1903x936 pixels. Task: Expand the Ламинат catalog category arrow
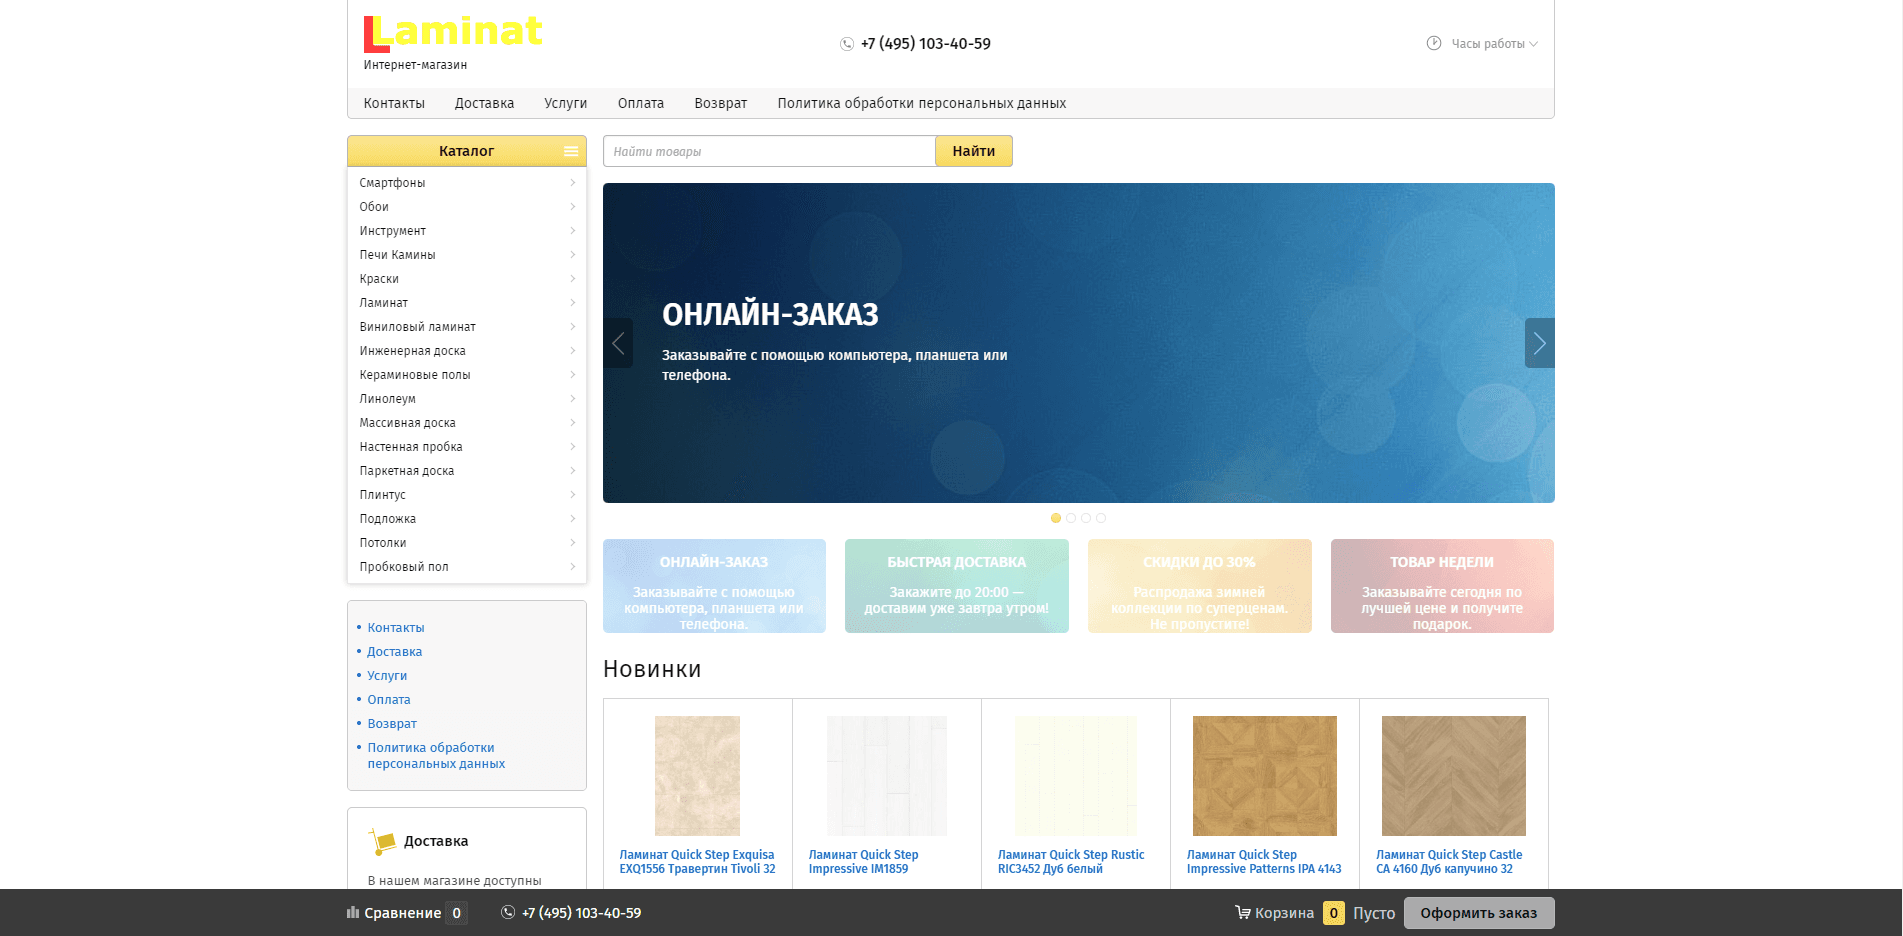pos(573,303)
